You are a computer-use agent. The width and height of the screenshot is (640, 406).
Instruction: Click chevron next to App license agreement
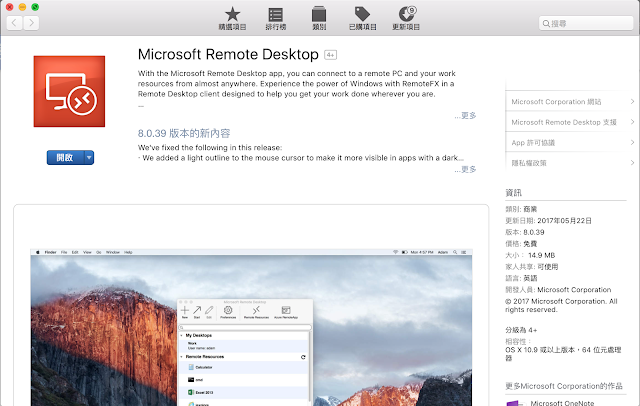click(x=632, y=142)
